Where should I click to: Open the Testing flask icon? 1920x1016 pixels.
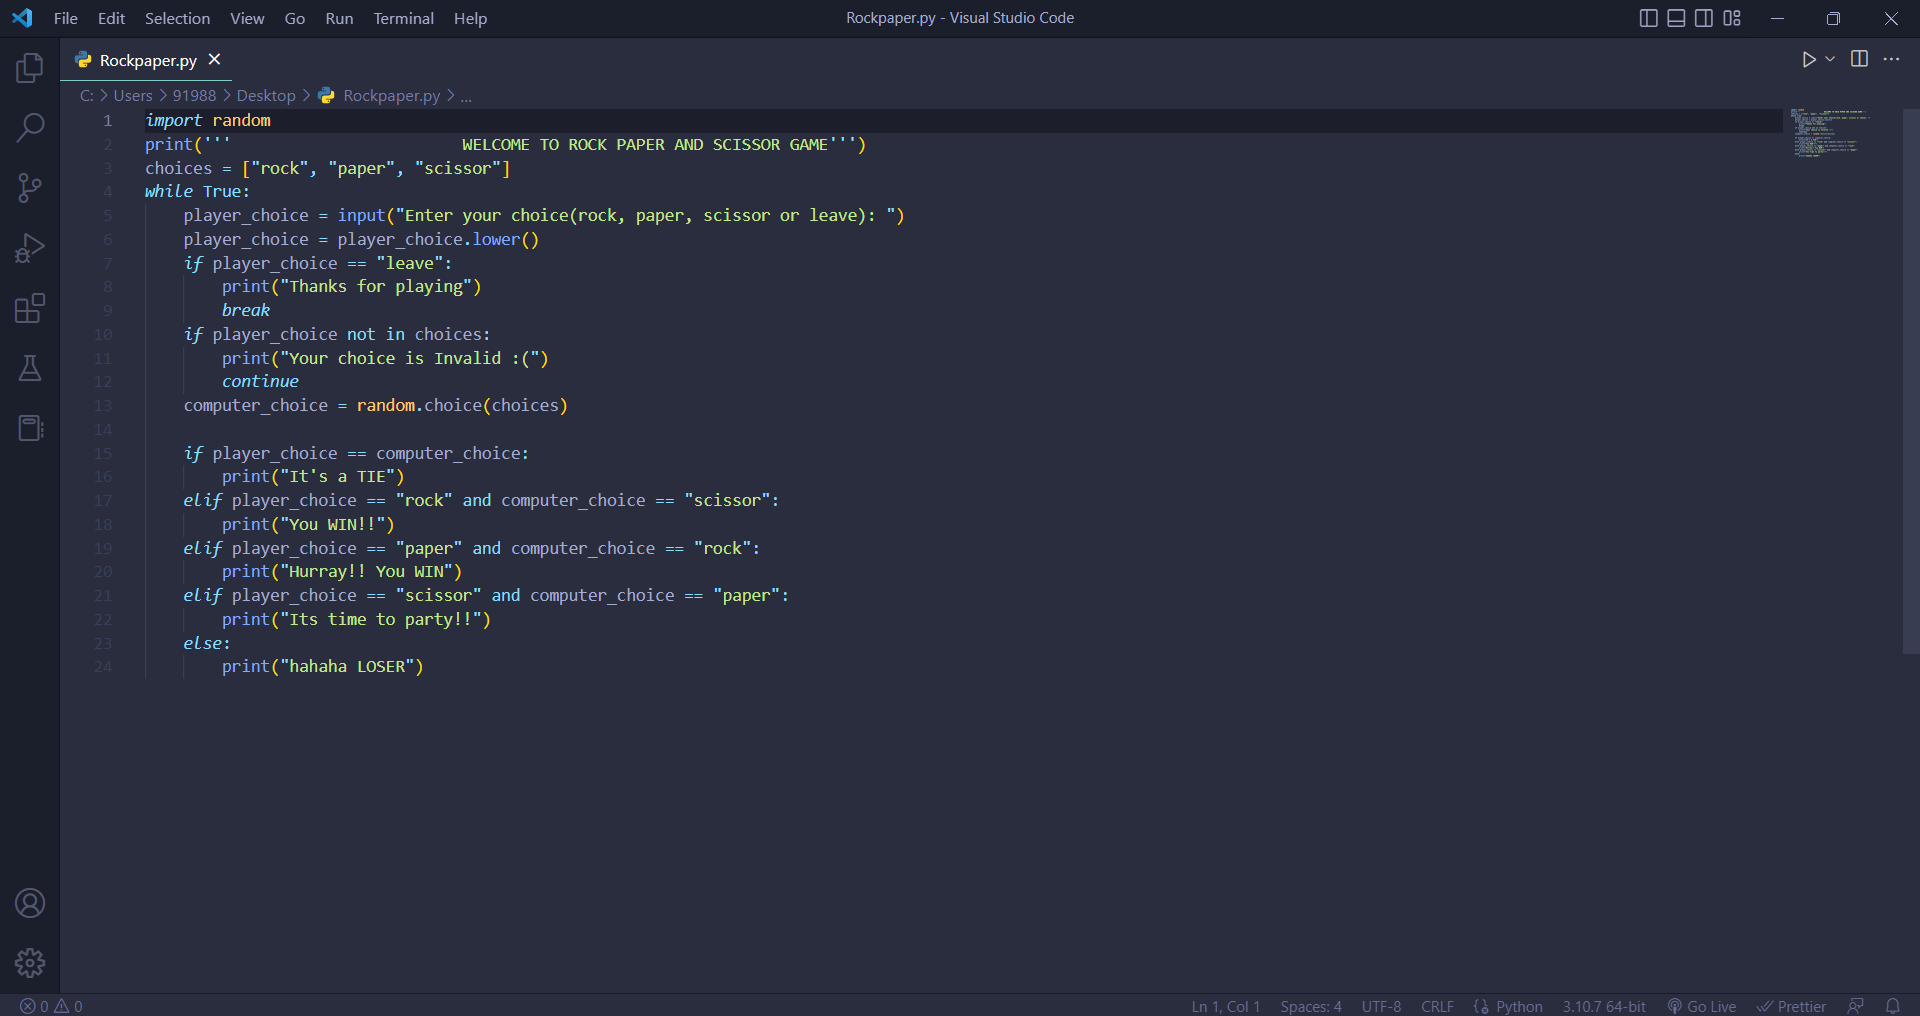[30, 368]
